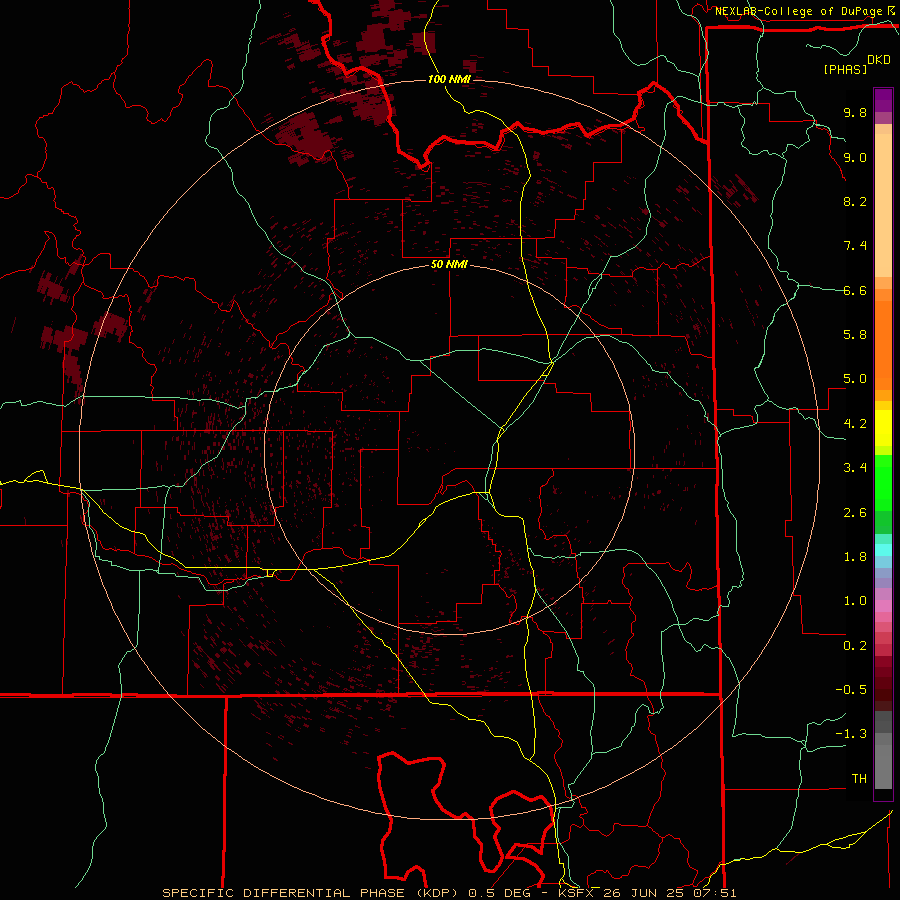Viewport: 900px width, 900px height.
Task: Click the dark red segment near -0.5
Action: pyautogui.click(x=883, y=689)
